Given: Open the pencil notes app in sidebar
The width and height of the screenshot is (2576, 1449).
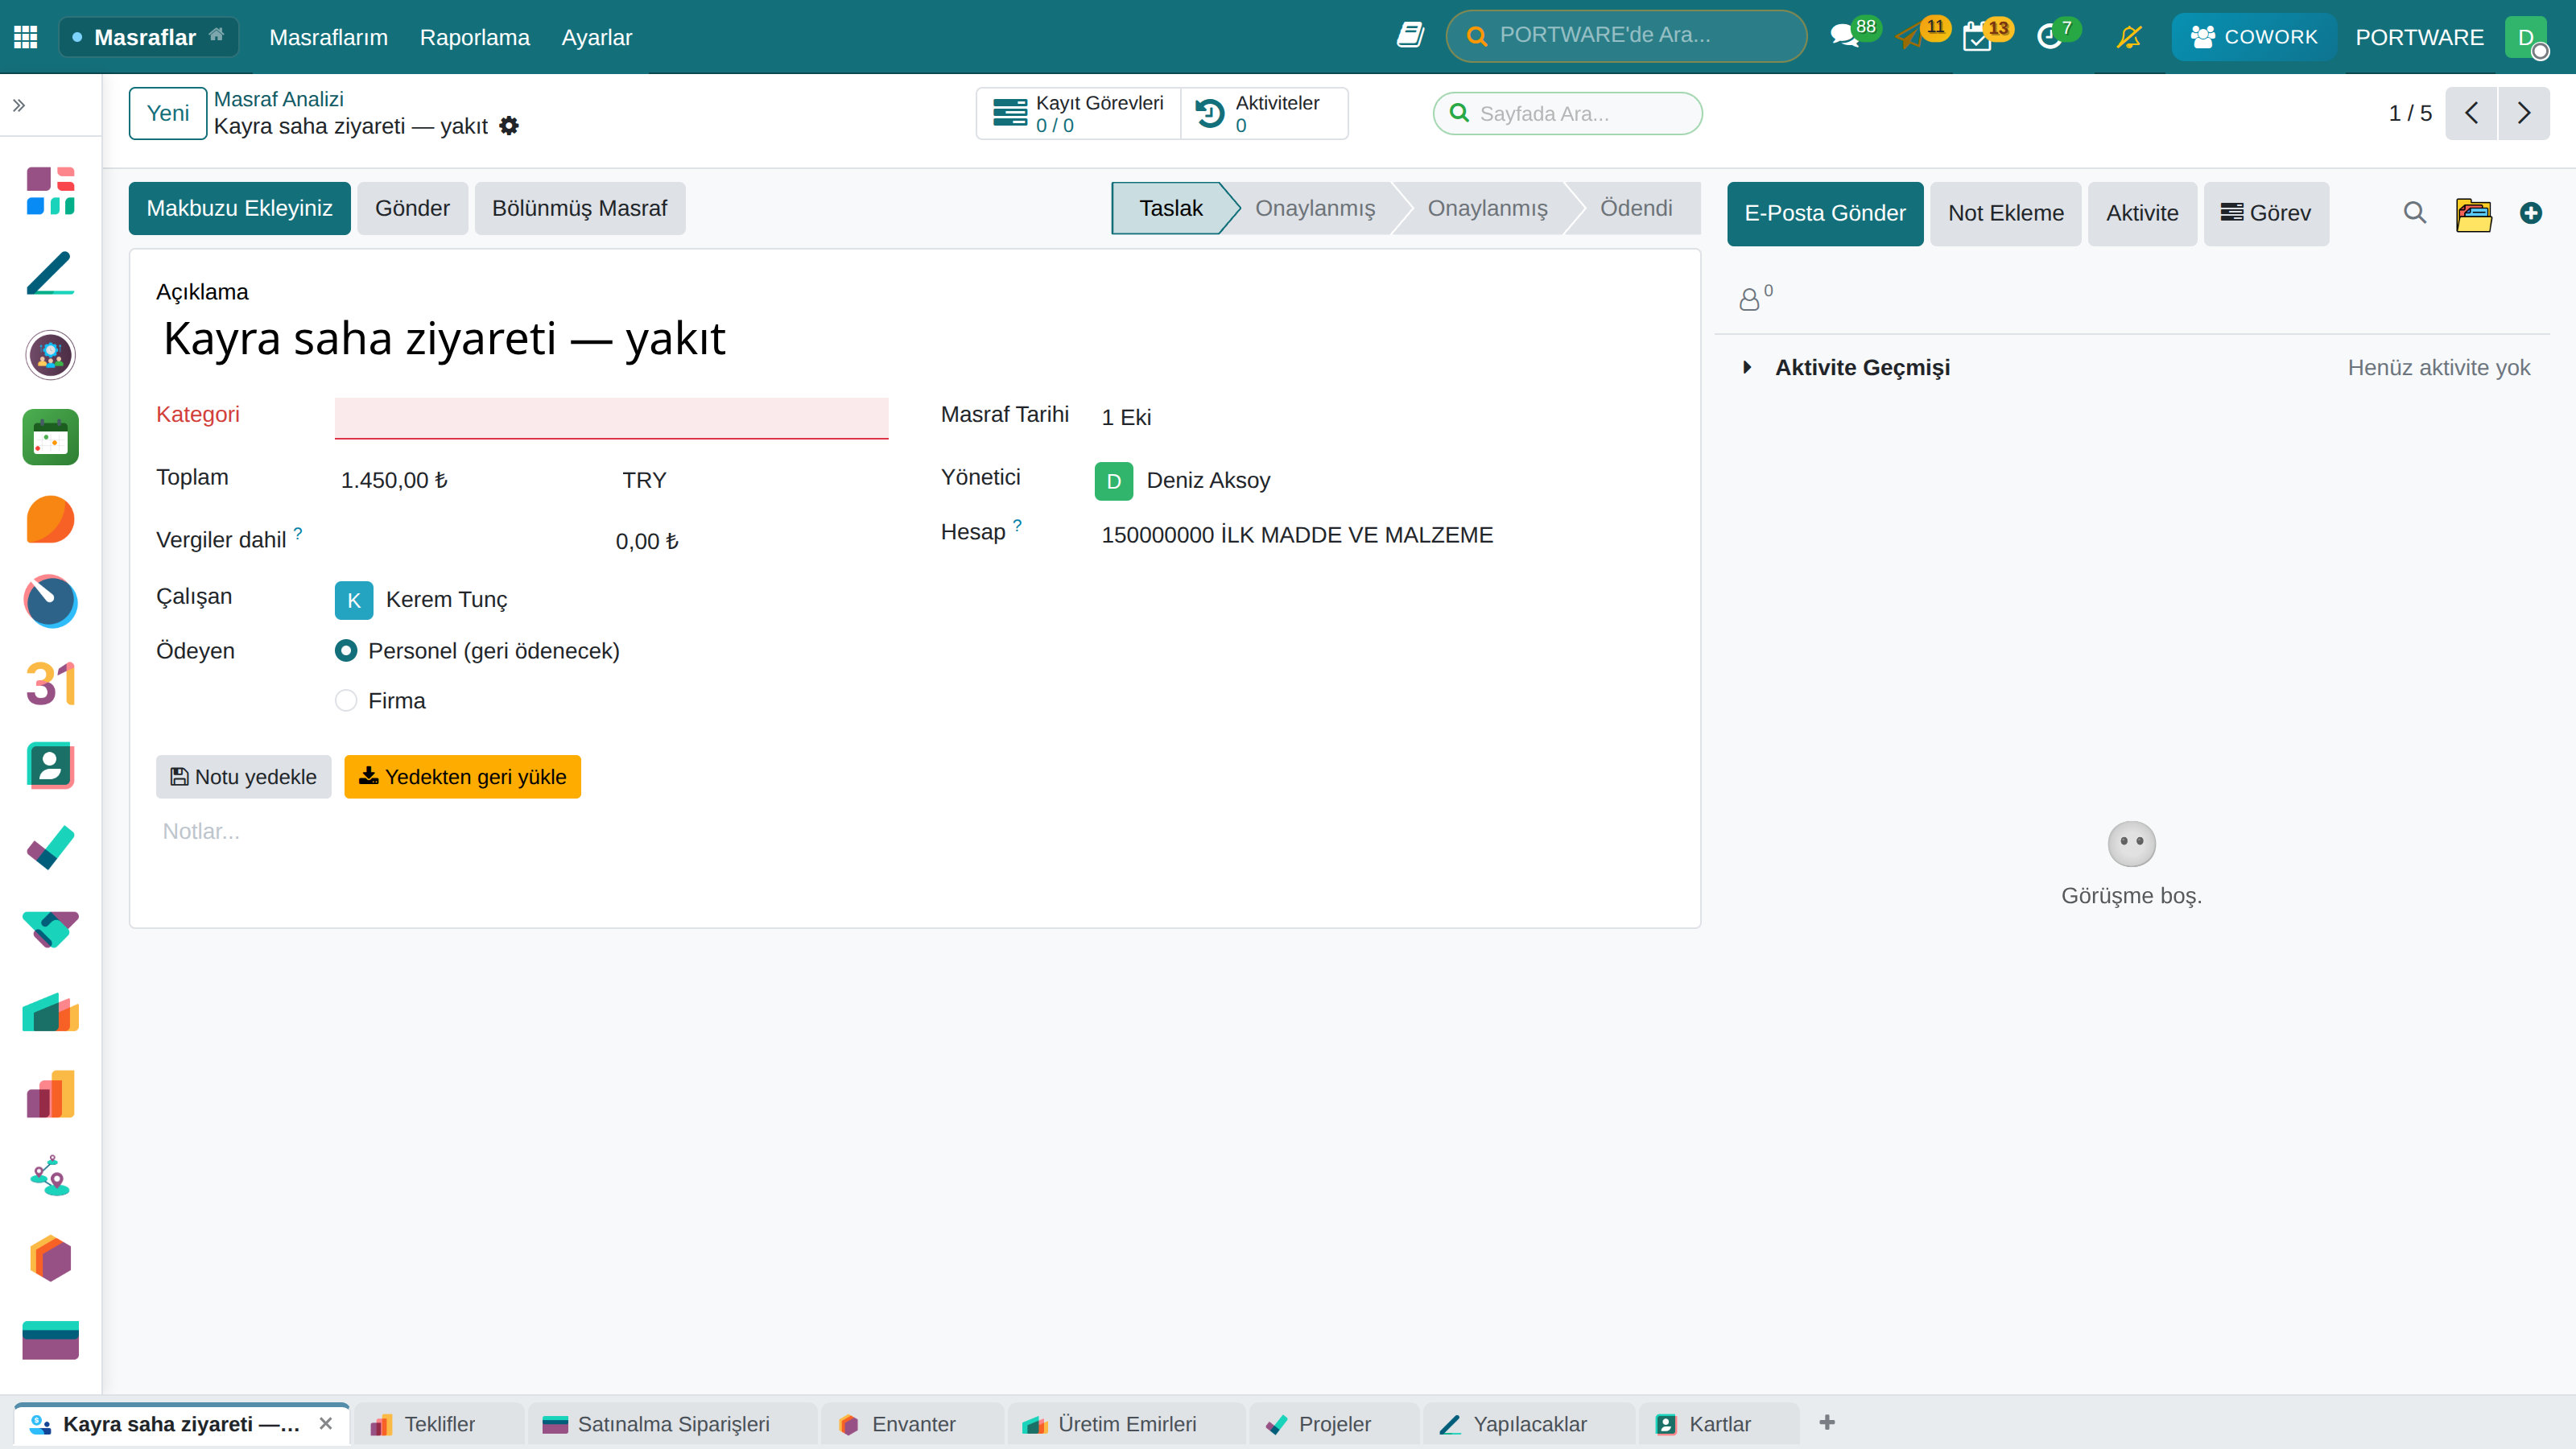Looking at the screenshot, I should 51,273.
